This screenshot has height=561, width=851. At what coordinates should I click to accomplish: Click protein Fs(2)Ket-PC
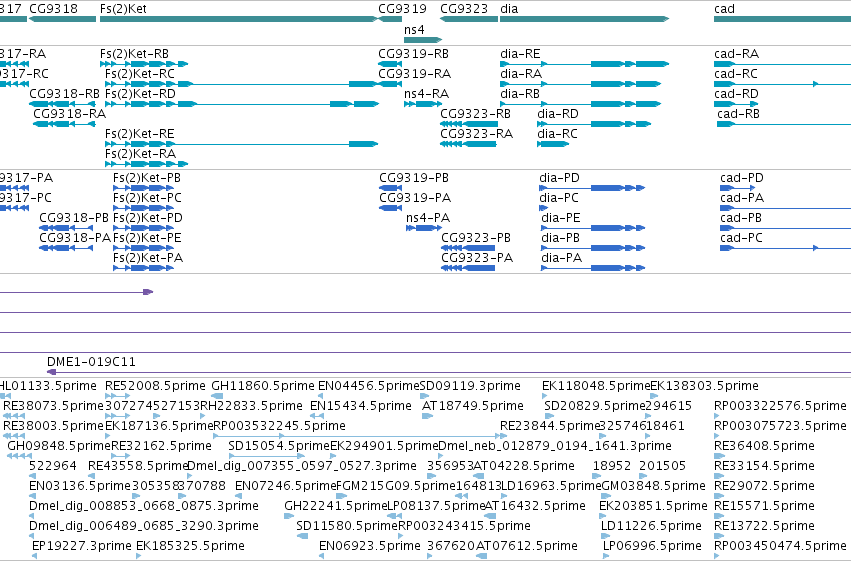pyautogui.click(x=147, y=198)
